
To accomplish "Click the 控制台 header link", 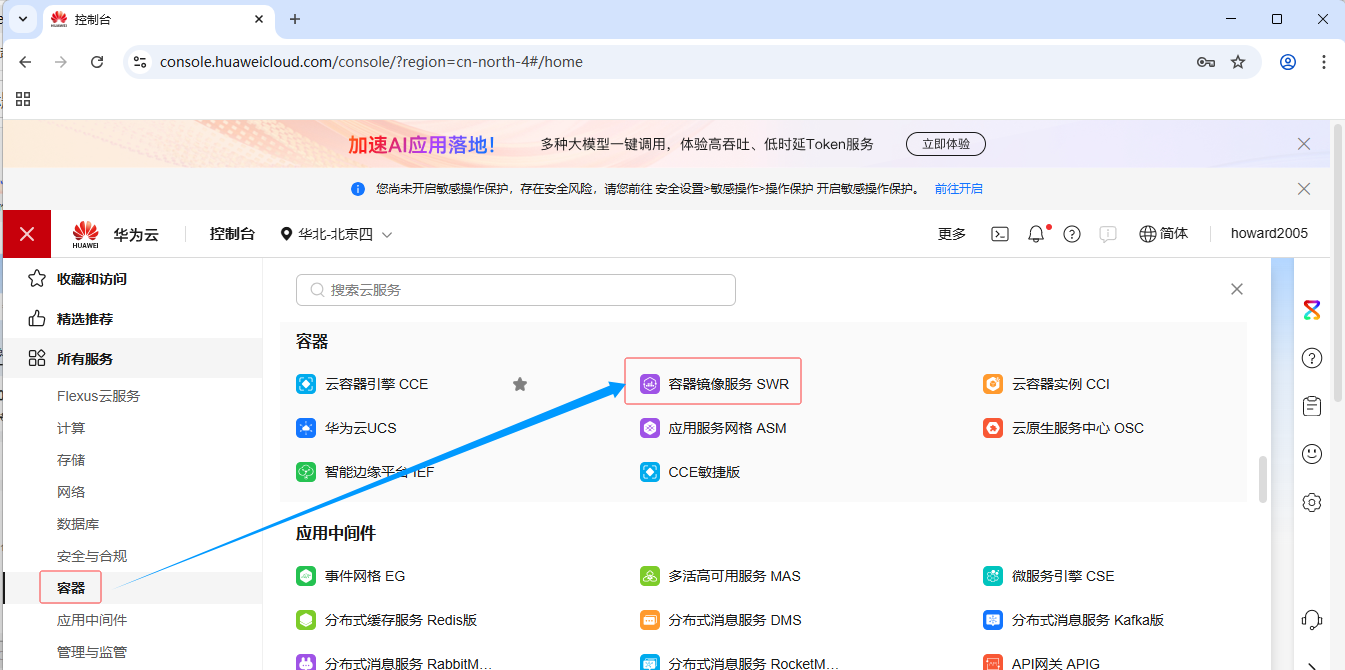I will click(232, 234).
